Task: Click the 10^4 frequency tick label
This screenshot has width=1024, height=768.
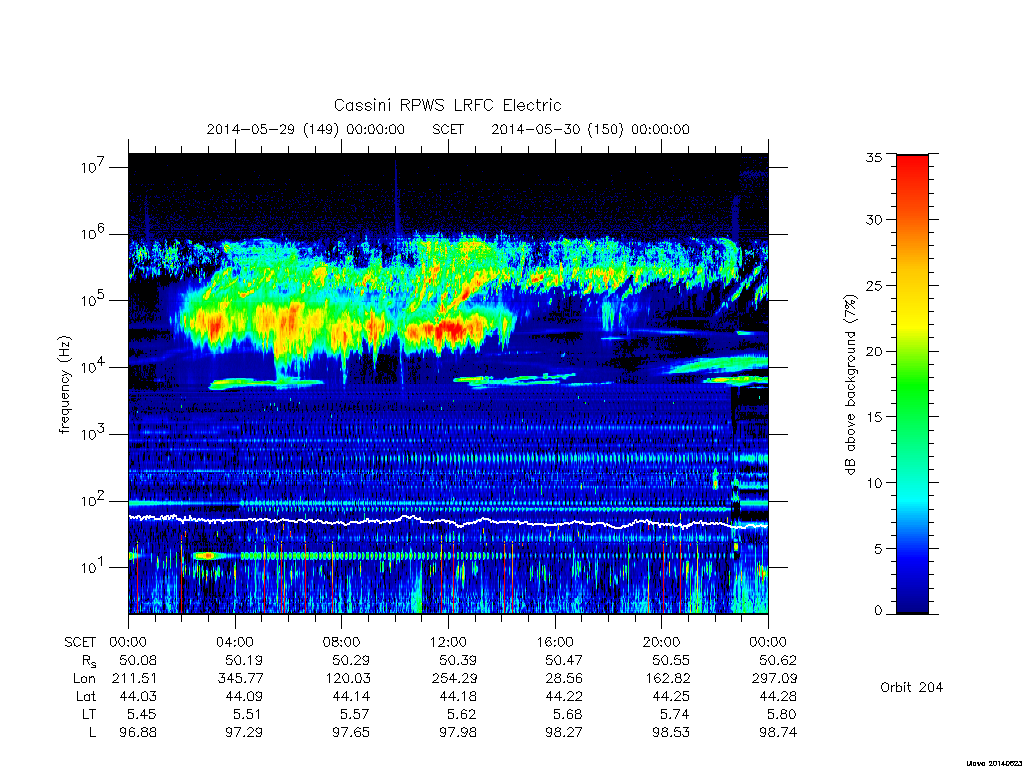Action: click(x=93, y=367)
